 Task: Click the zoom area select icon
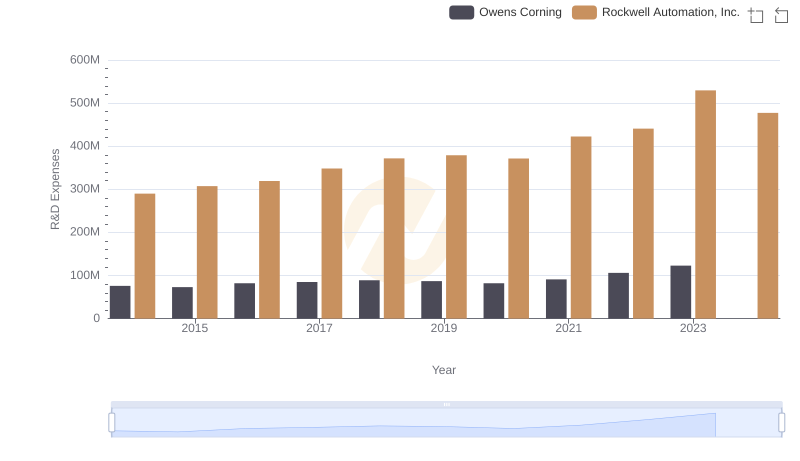pyautogui.click(x=756, y=15)
